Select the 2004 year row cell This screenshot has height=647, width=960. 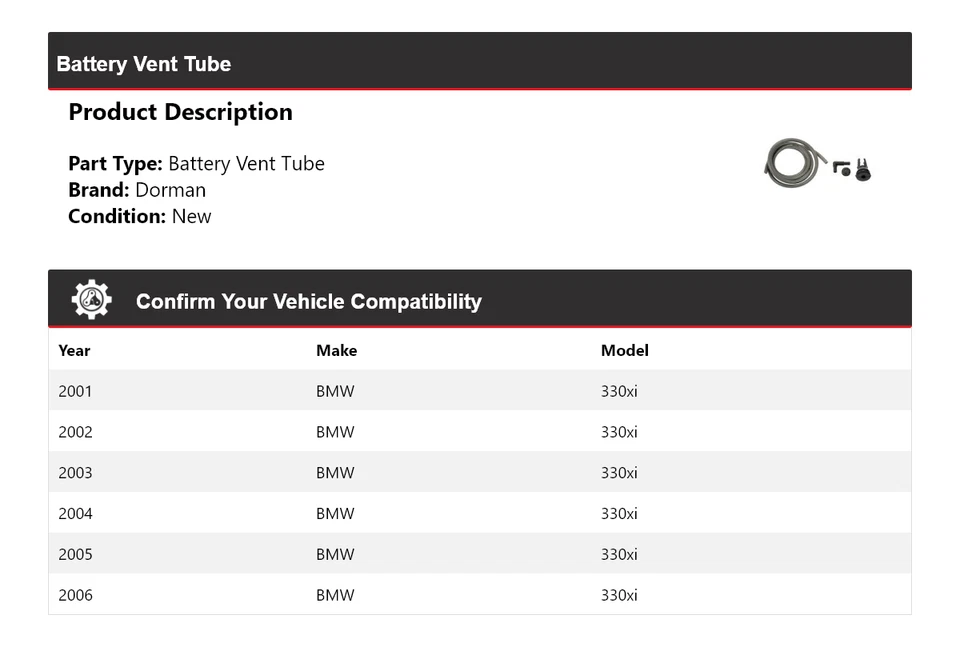pos(75,514)
